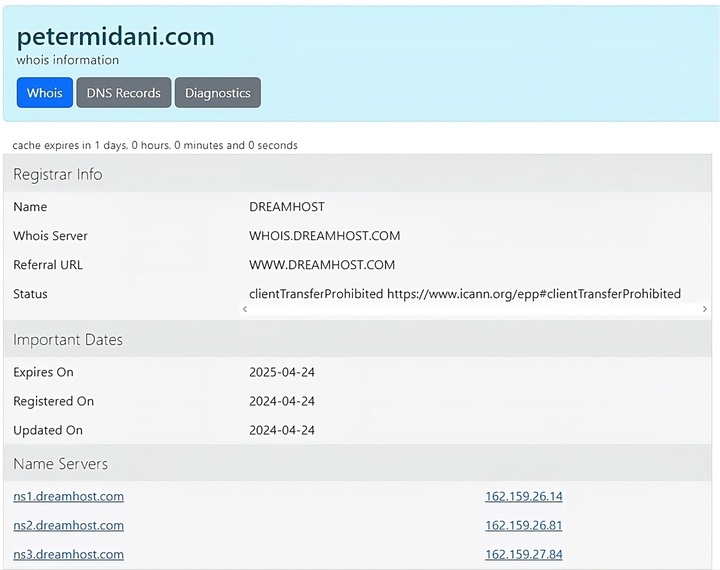Click the Expires On label

(x=44, y=372)
